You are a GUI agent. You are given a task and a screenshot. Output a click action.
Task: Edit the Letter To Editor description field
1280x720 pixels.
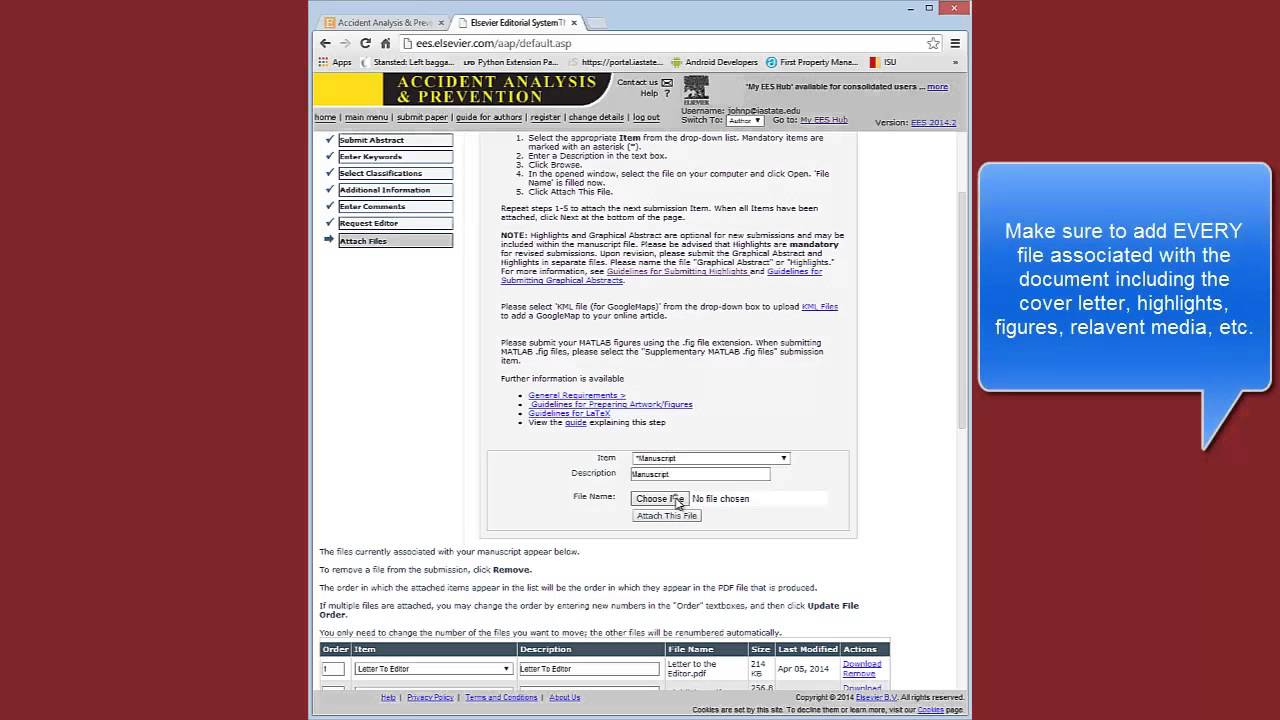[x=589, y=669]
